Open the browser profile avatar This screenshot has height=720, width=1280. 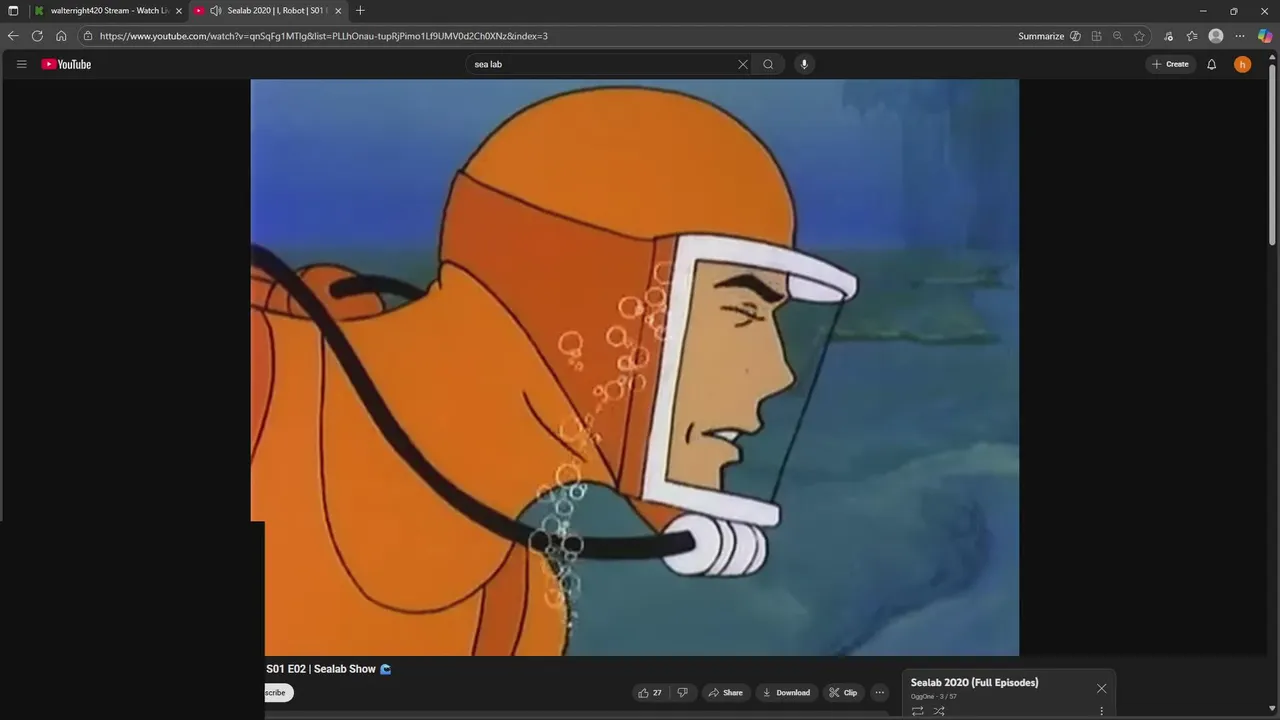point(1216,36)
